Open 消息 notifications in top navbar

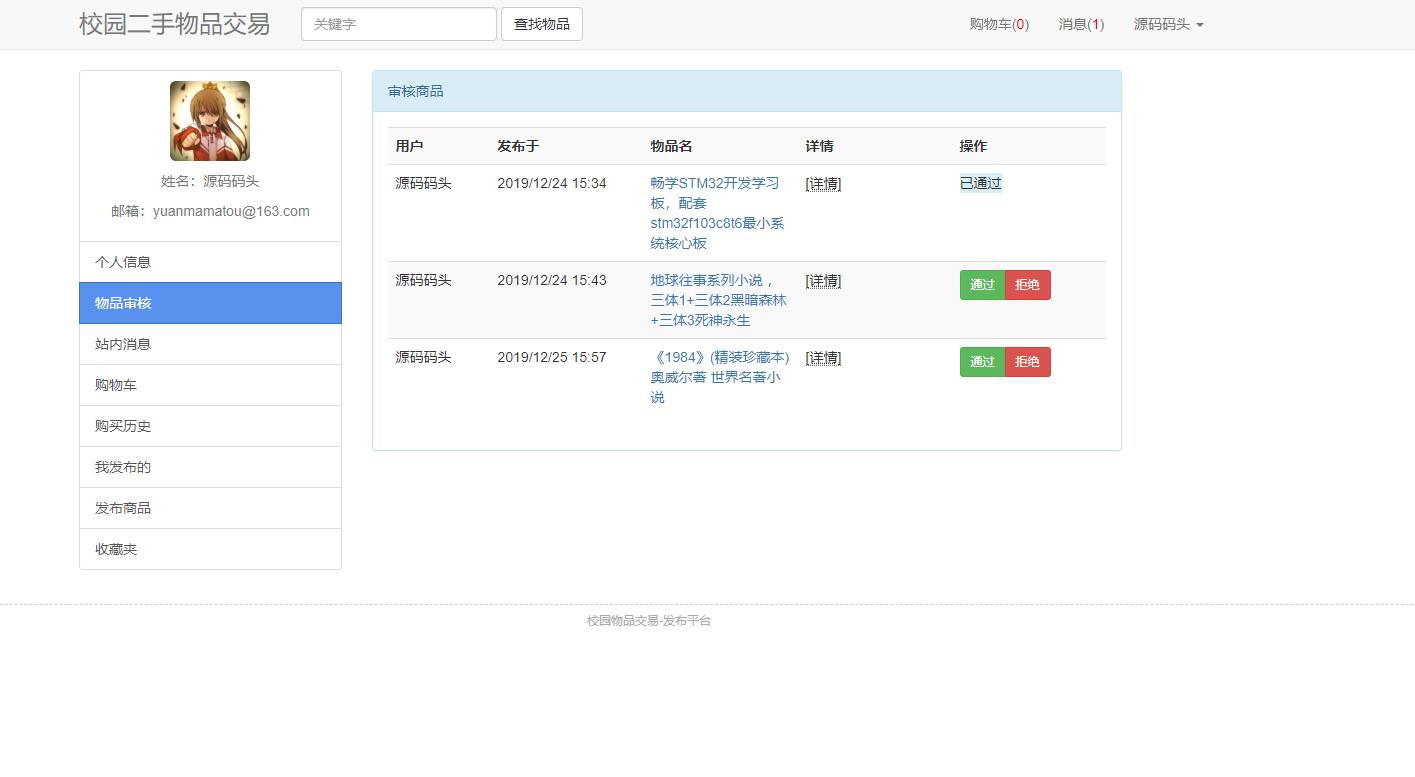tap(1081, 24)
